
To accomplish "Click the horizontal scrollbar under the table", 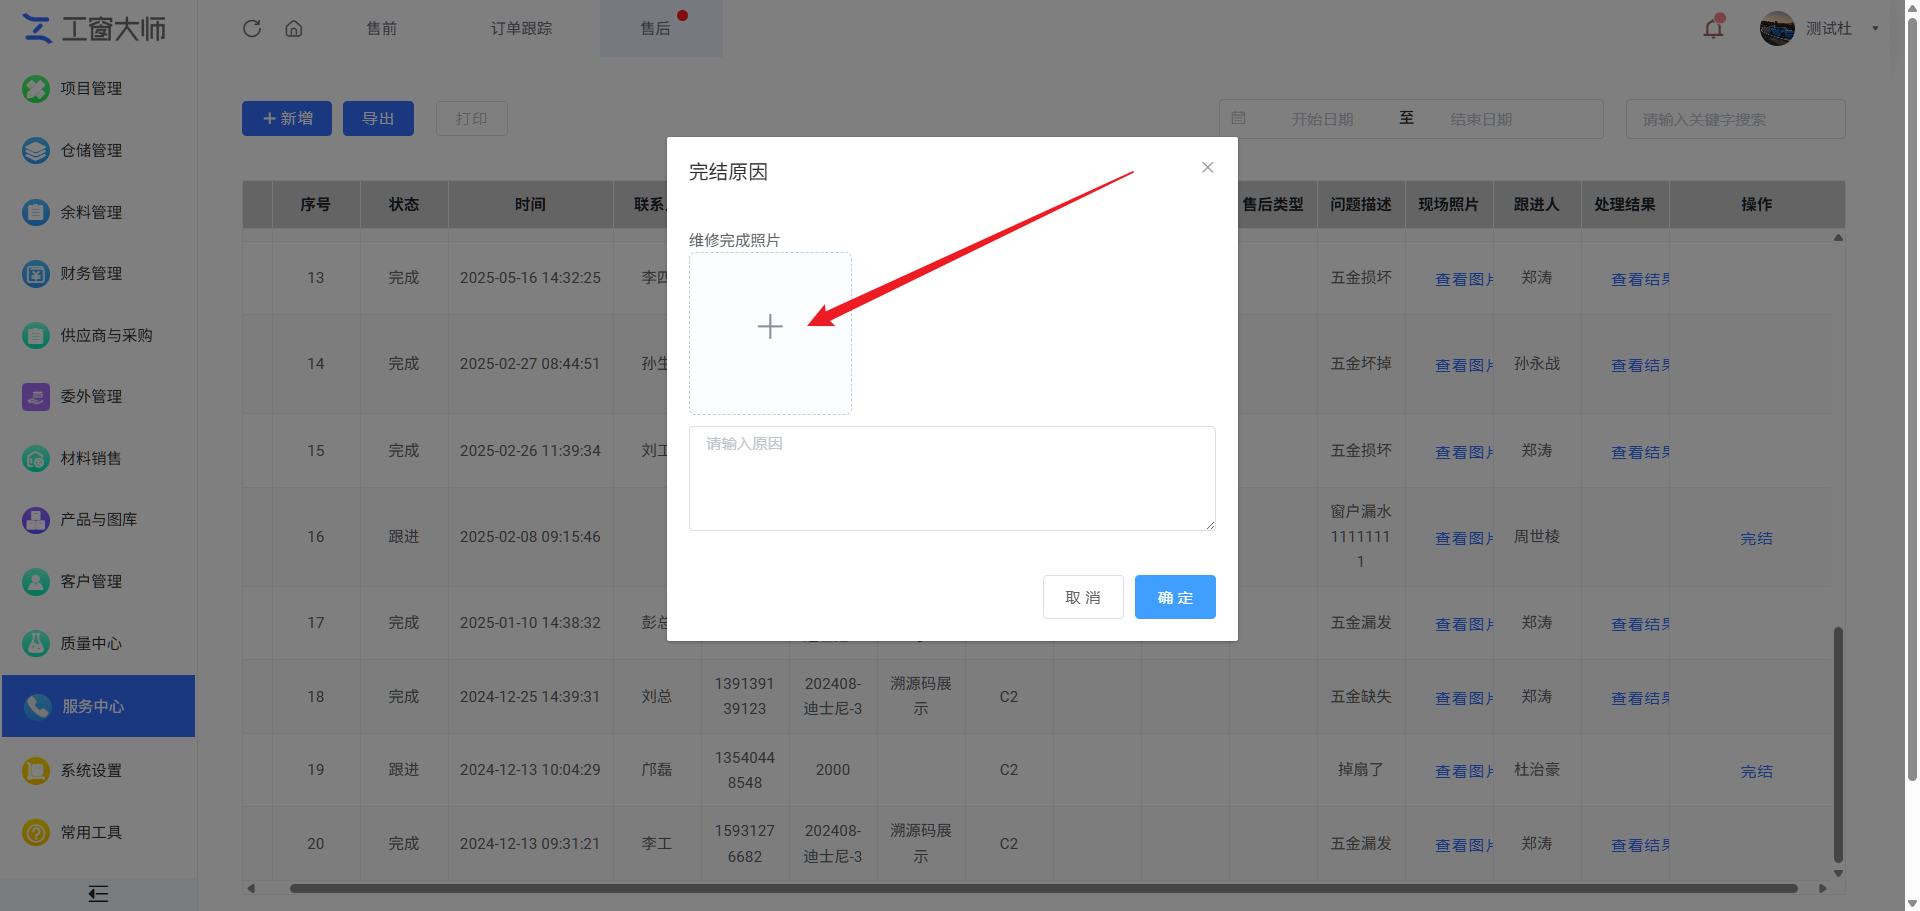I will click(1040, 888).
